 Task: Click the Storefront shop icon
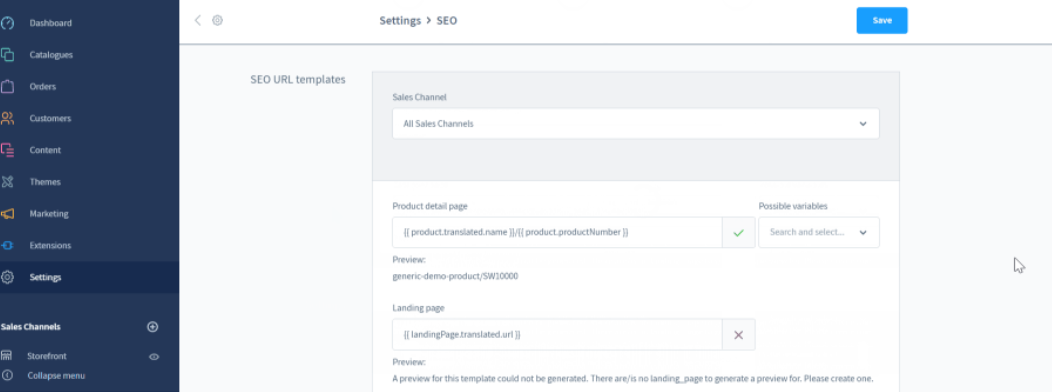7,356
